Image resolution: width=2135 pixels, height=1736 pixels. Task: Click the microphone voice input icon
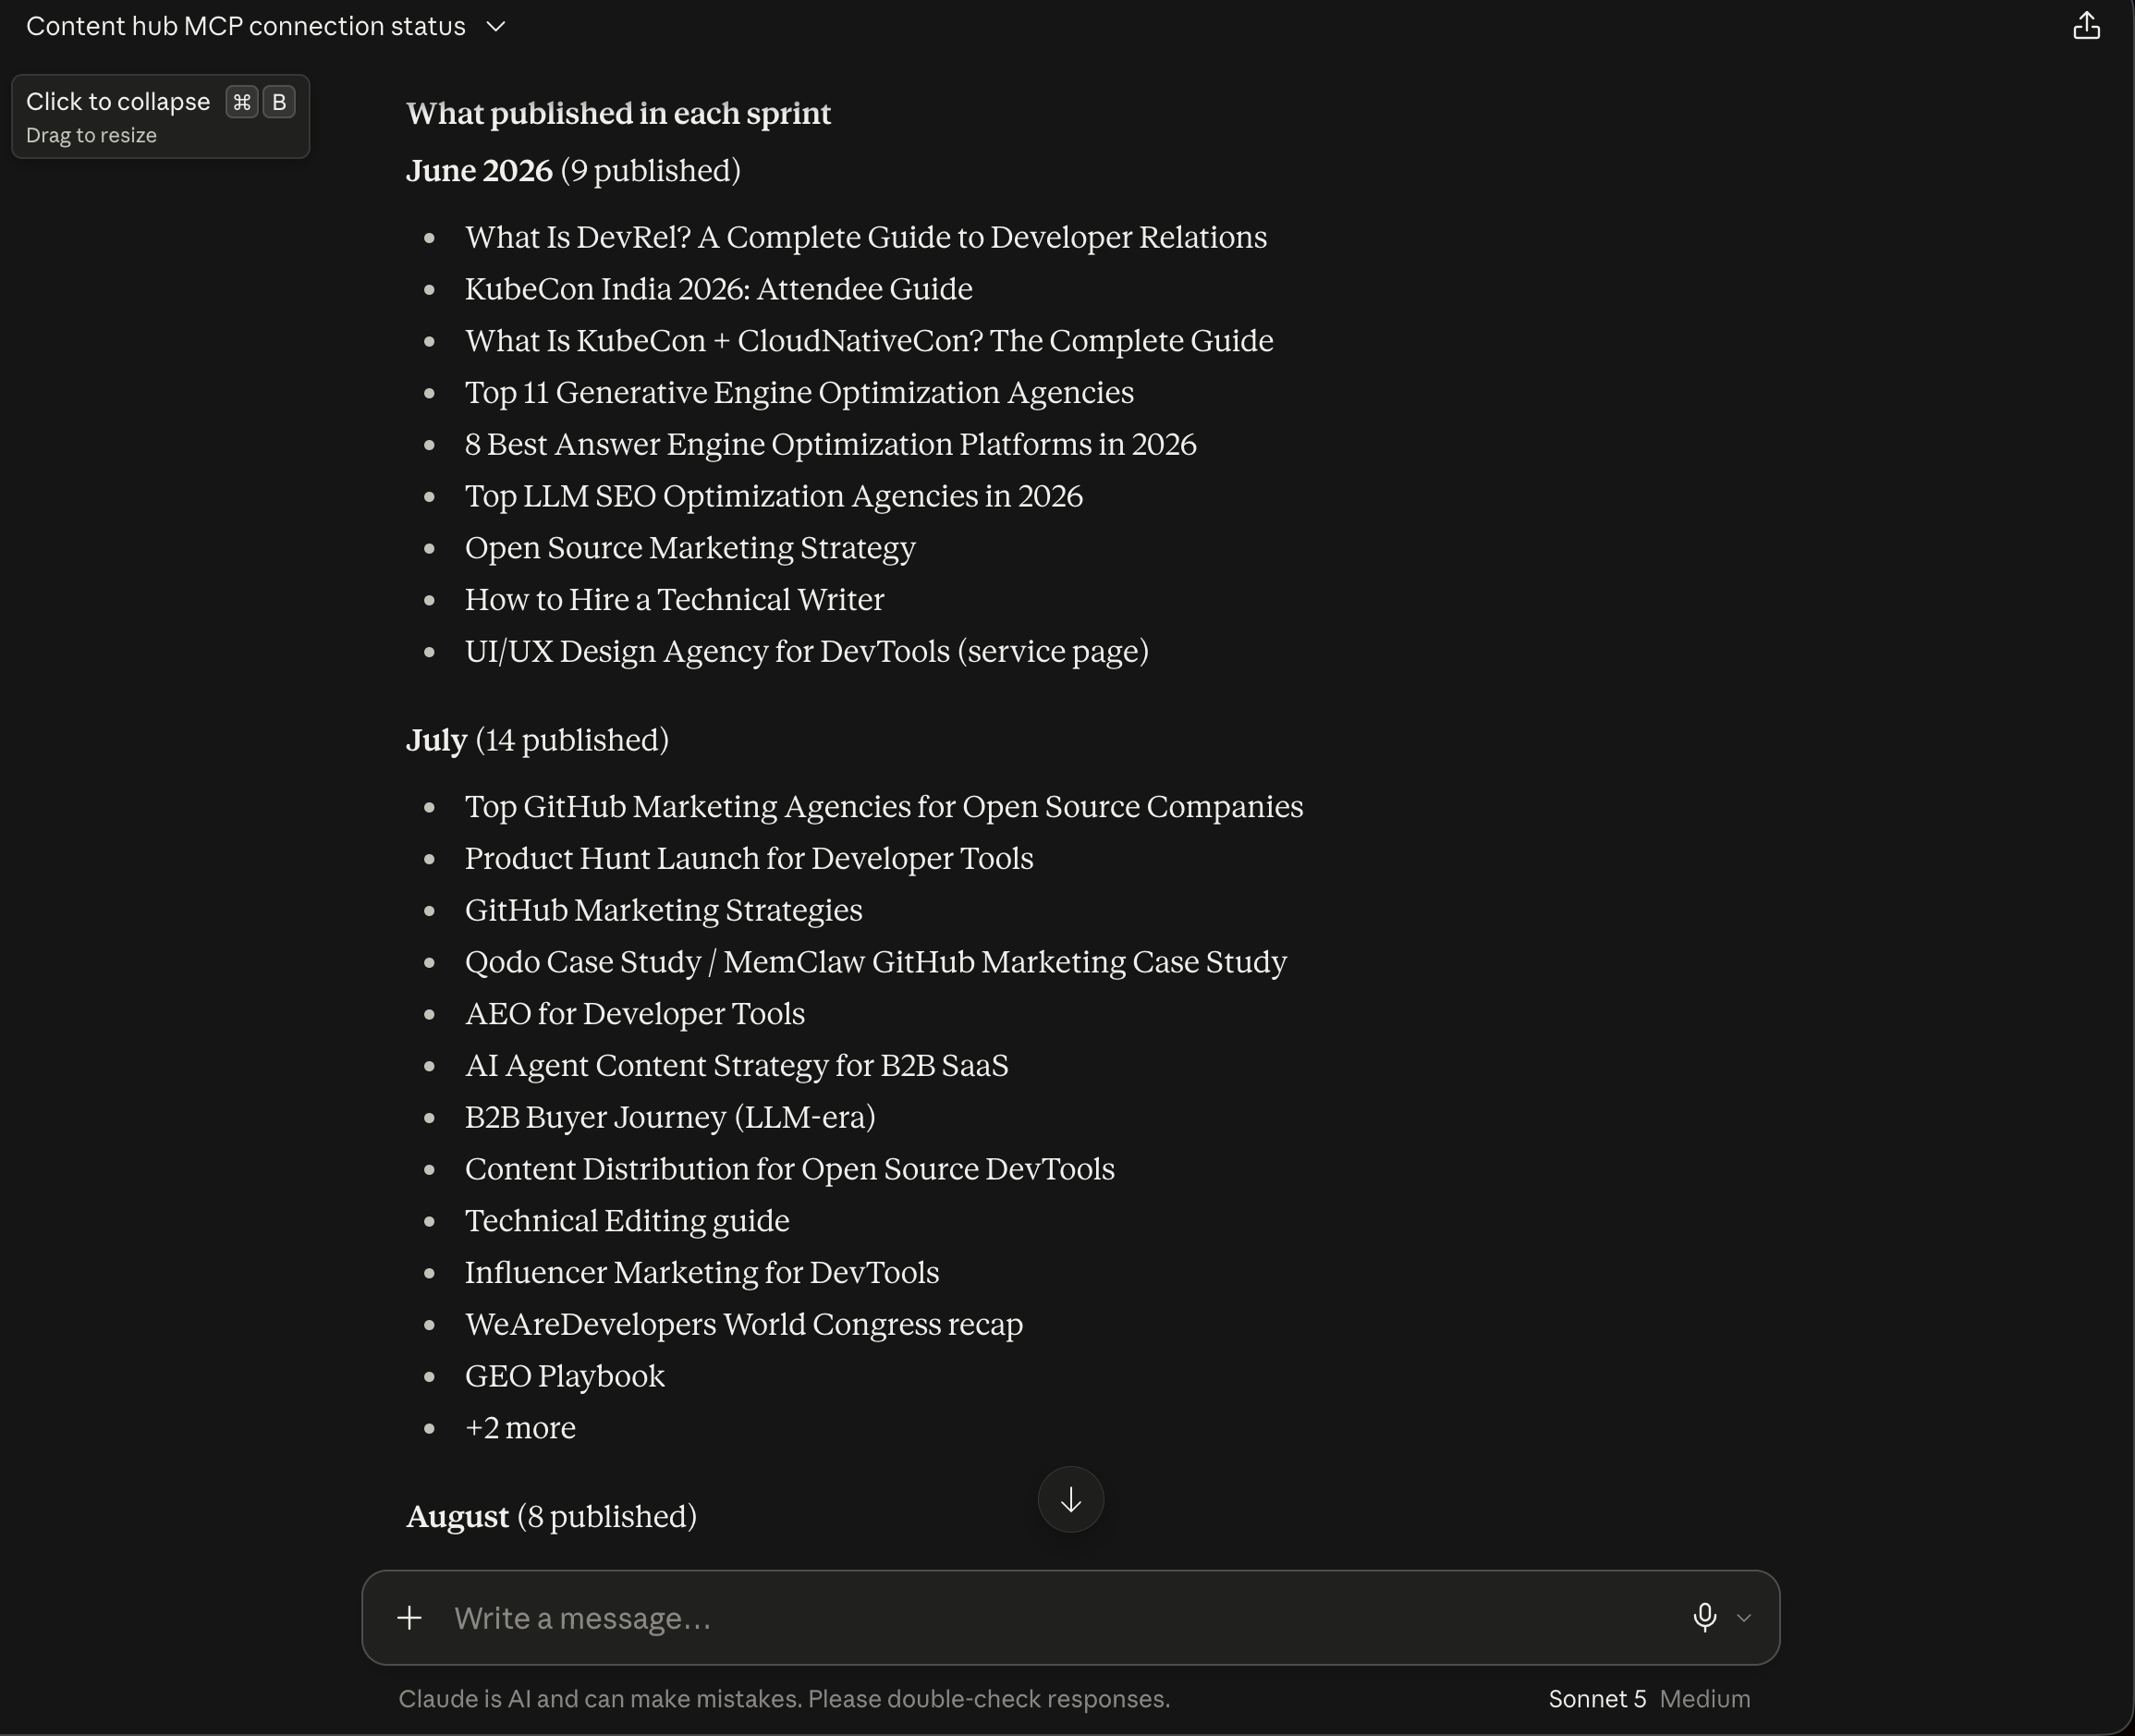[1704, 1617]
